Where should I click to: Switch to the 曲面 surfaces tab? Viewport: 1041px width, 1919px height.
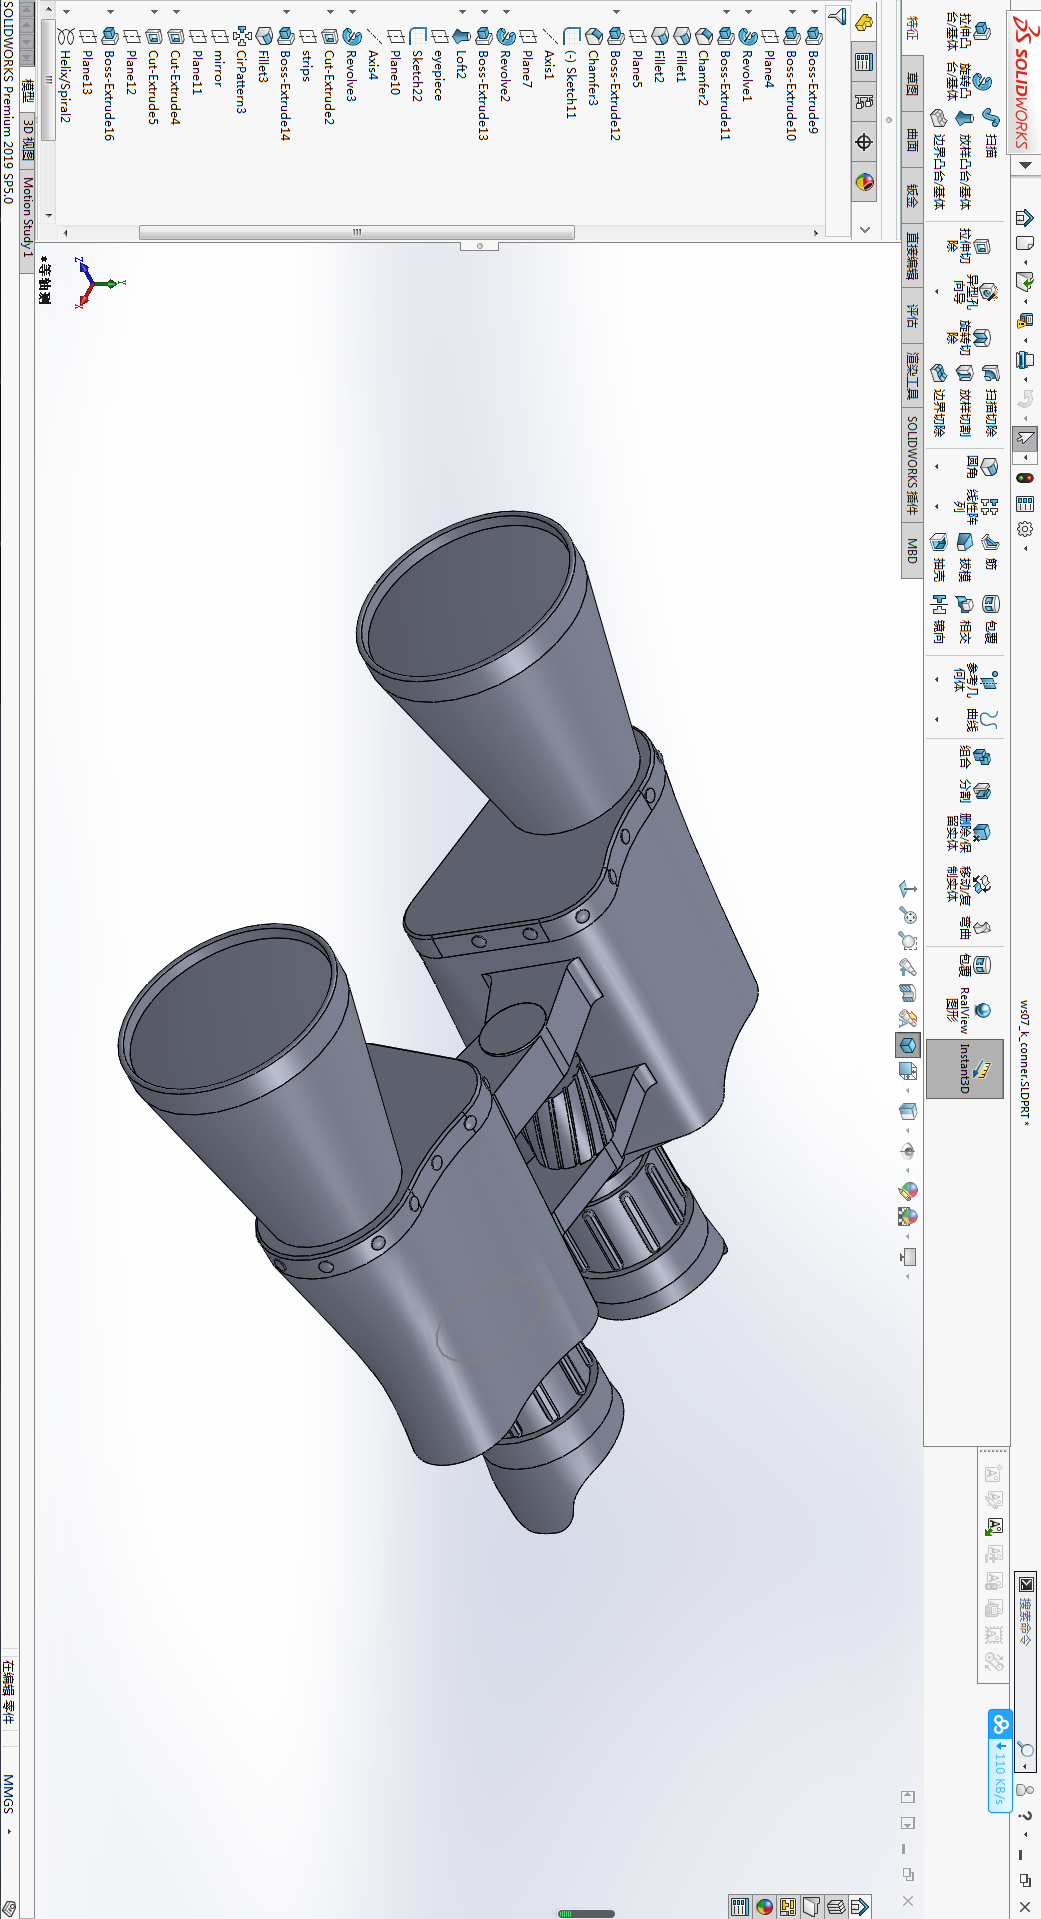tap(912, 138)
